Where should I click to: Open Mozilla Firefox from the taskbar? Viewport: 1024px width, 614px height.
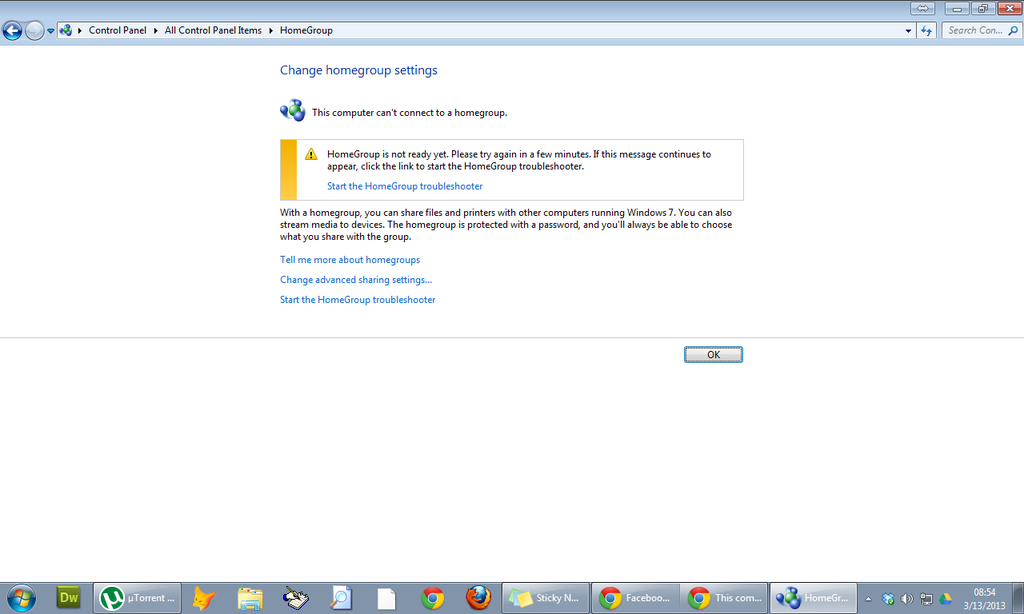478,597
